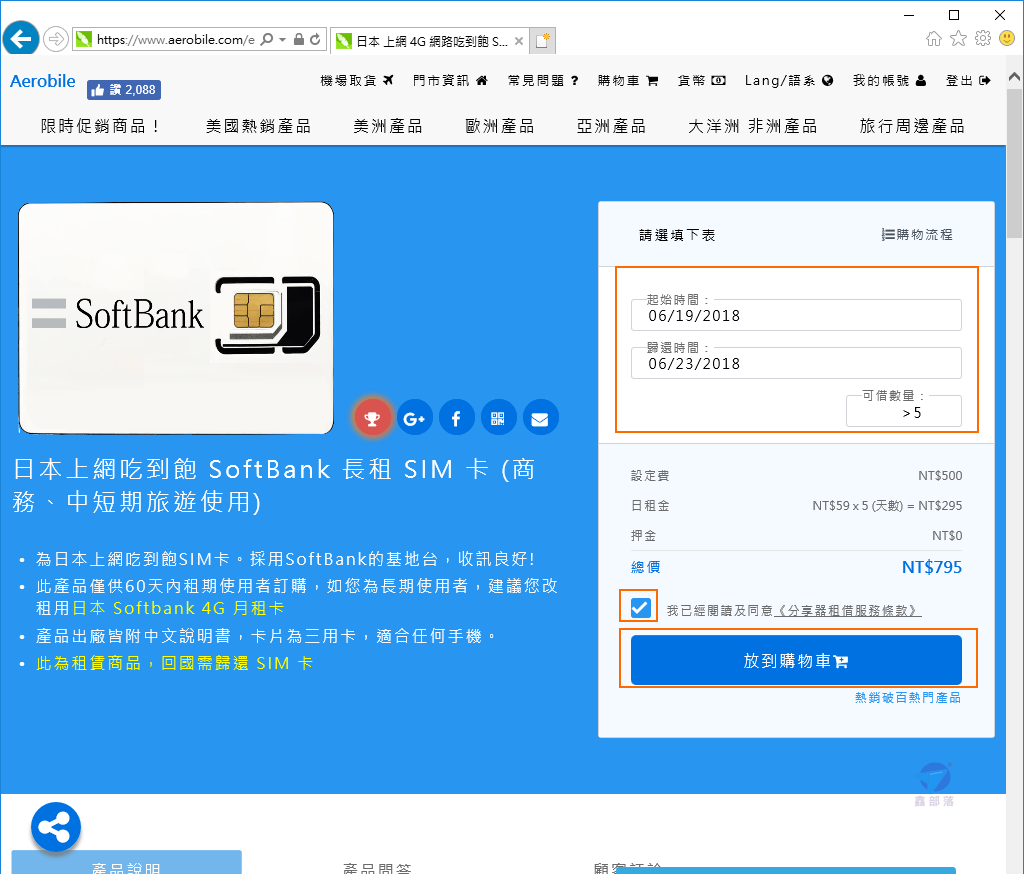This screenshot has height=874, width=1024.
Task: Open 門市資訊 store info menu
Action: (450, 80)
